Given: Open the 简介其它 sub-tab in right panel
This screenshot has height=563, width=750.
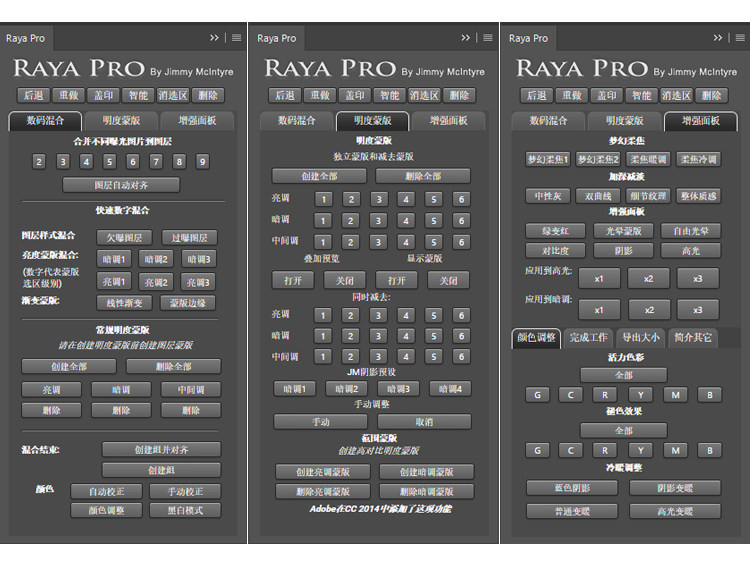Looking at the screenshot, I should click(693, 338).
